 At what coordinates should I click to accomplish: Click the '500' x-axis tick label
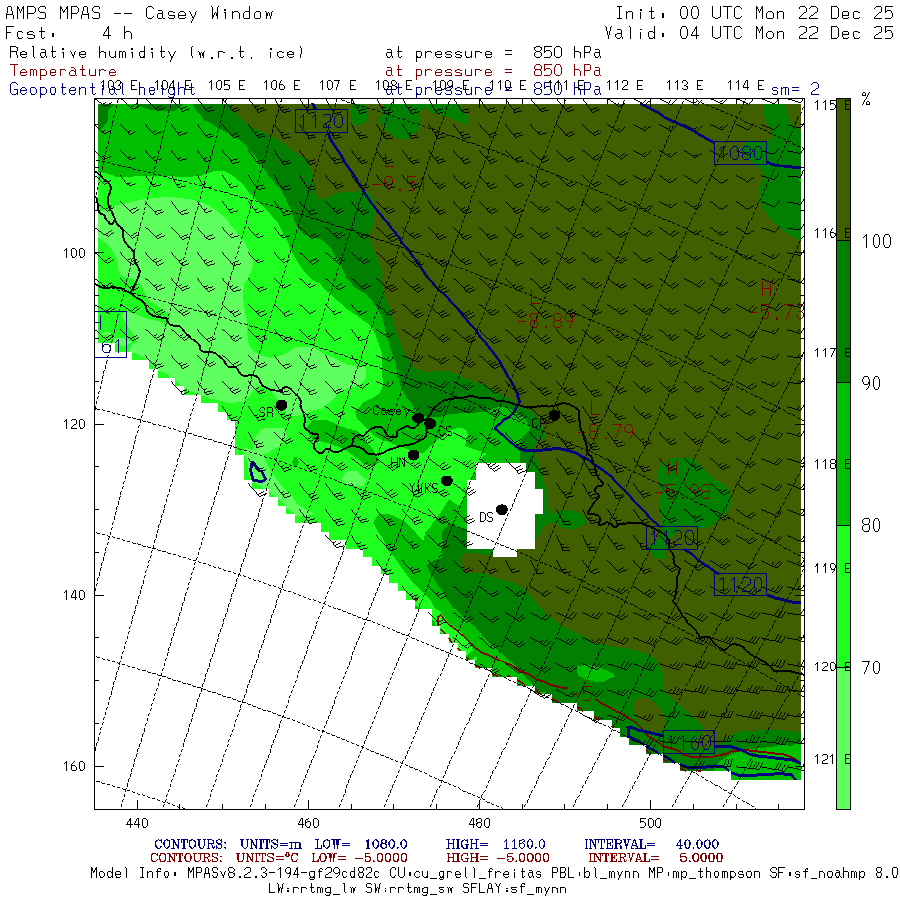tap(650, 823)
